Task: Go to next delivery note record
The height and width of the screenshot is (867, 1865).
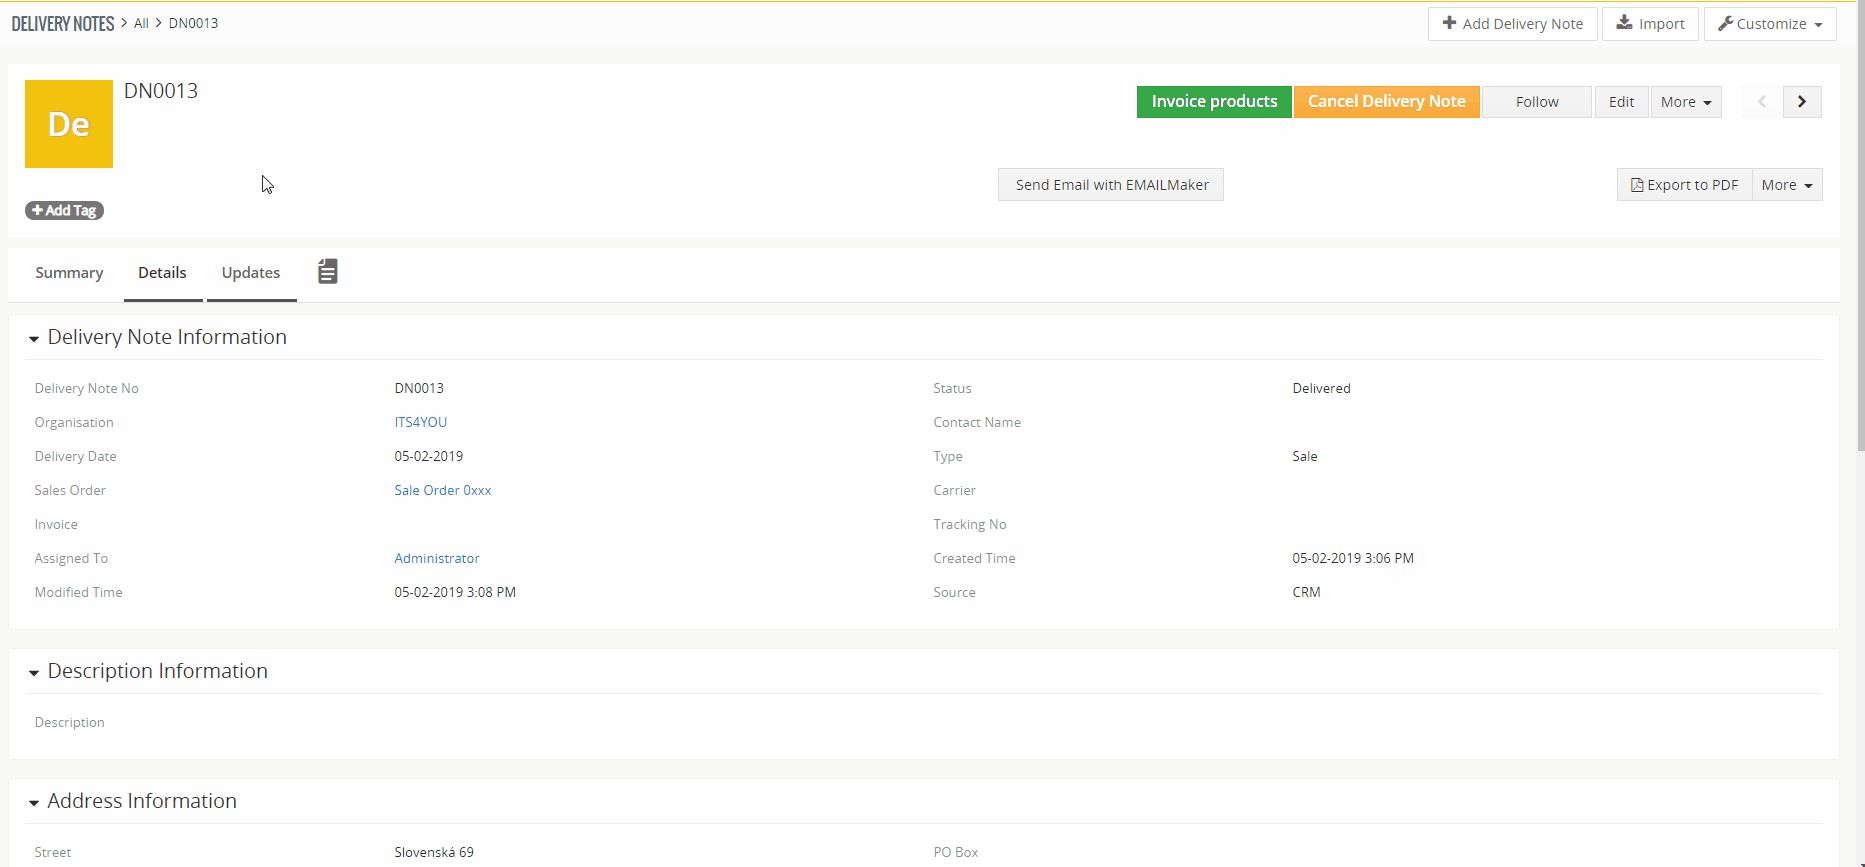Action: (x=1802, y=102)
